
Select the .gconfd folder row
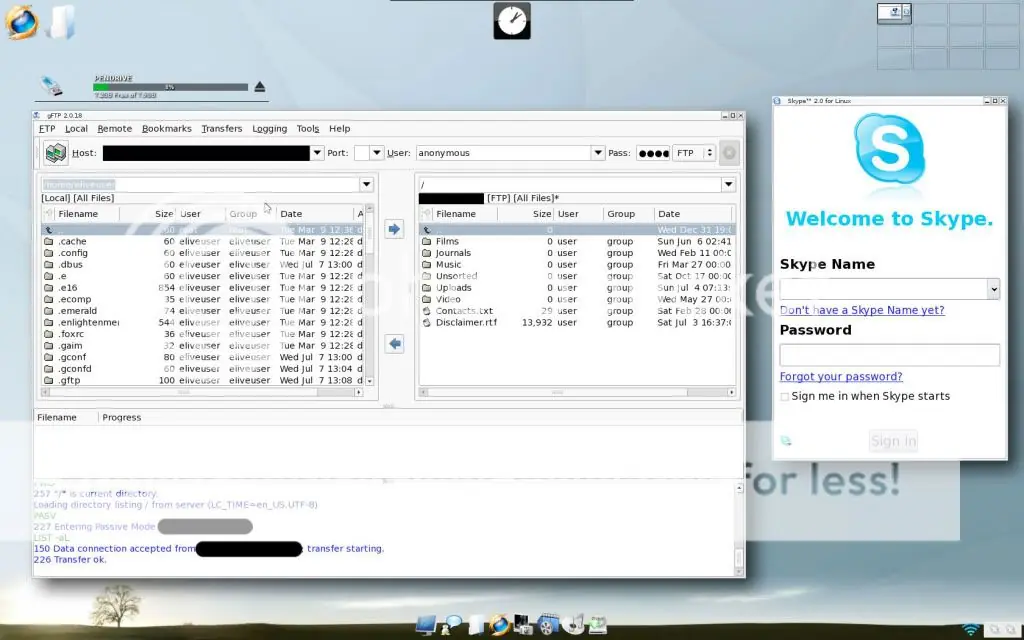[203, 369]
